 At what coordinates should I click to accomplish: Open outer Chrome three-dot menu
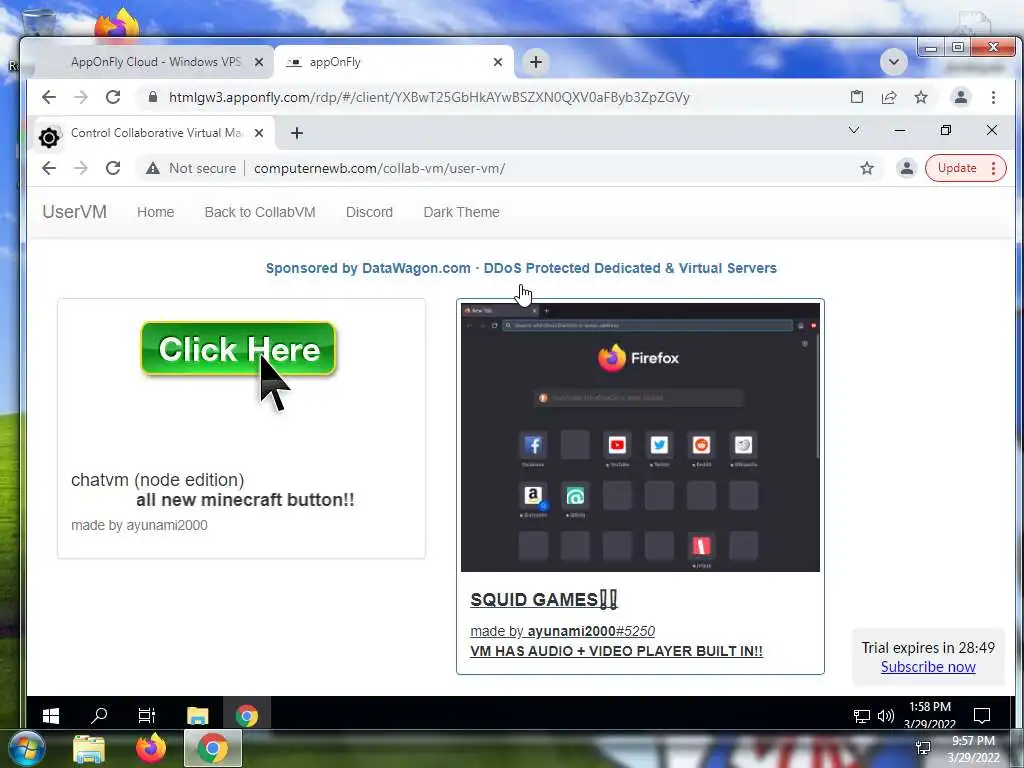(x=993, y=97)
